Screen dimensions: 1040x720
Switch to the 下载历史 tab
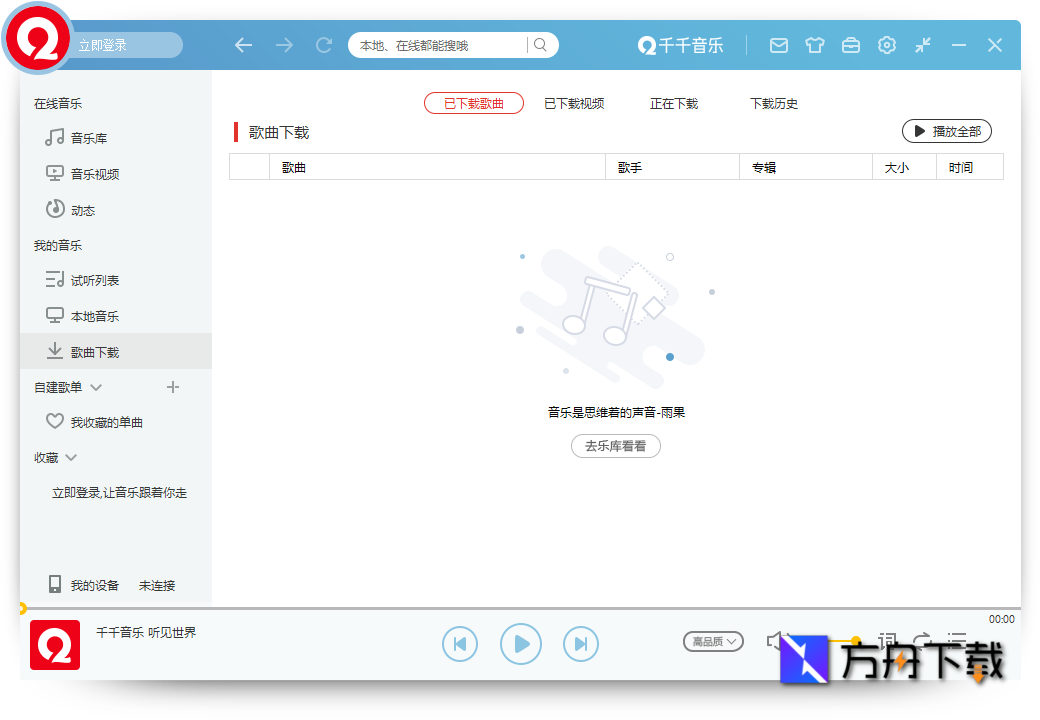pos(774,103)
